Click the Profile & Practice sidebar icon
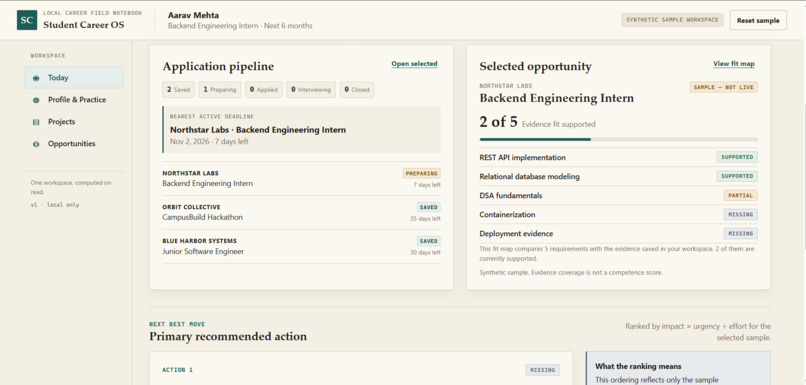 [36, 100]
